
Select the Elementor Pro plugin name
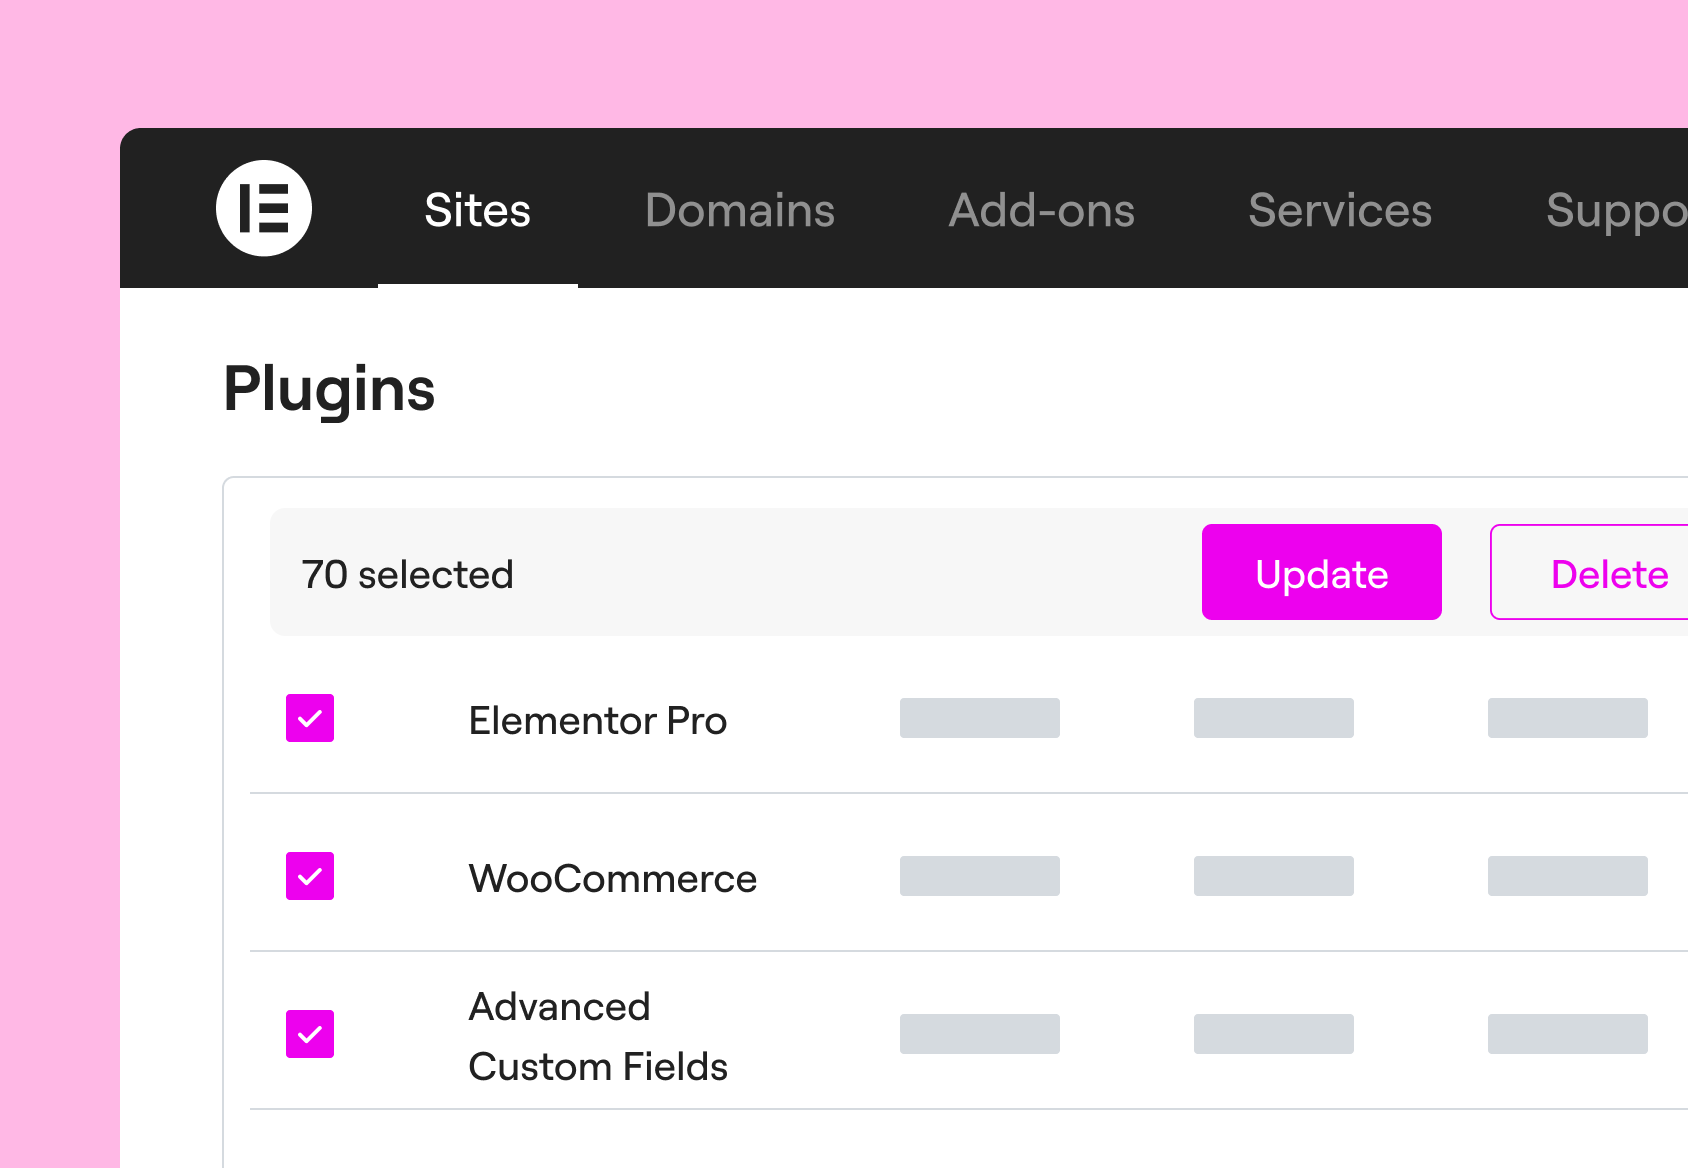coord(598,720)
